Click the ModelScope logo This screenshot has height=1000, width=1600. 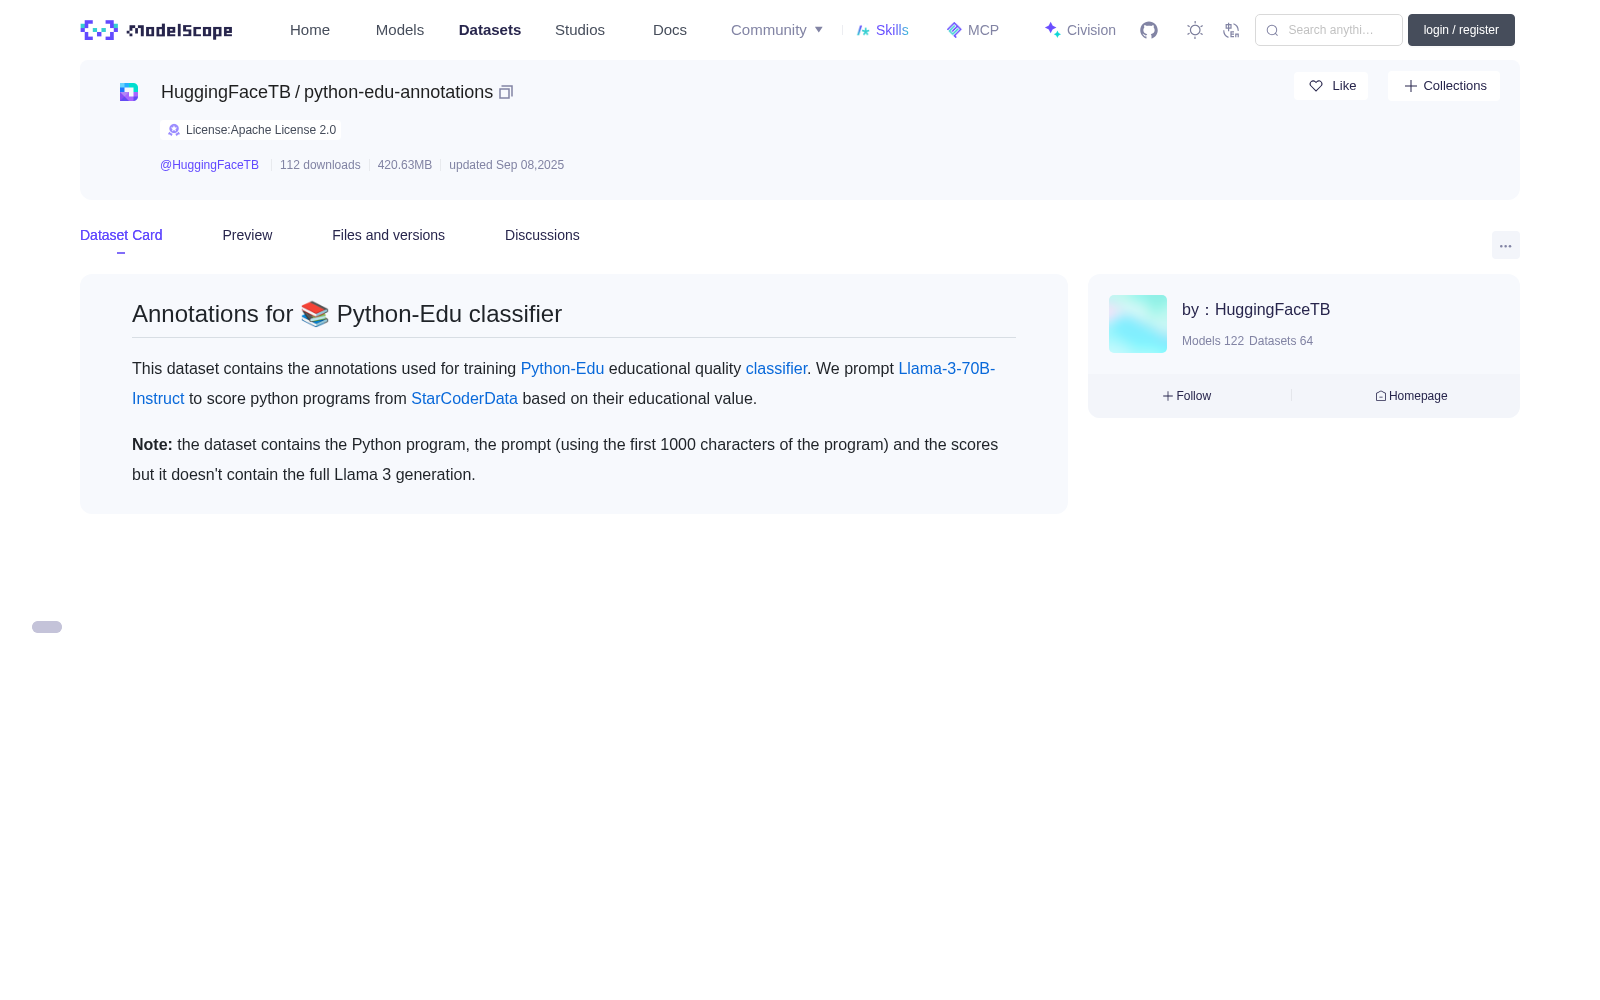[156, 30]
